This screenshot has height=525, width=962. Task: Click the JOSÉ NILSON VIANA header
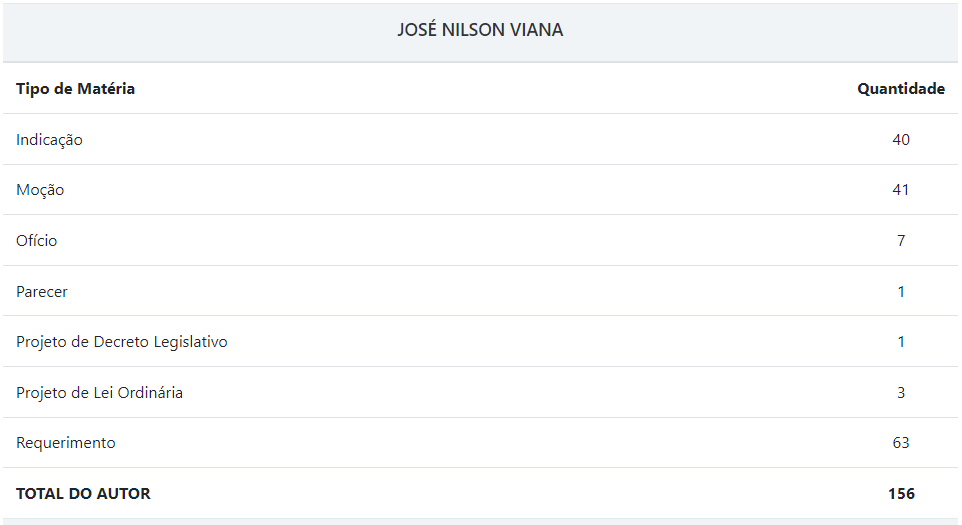tap(480, 29)
